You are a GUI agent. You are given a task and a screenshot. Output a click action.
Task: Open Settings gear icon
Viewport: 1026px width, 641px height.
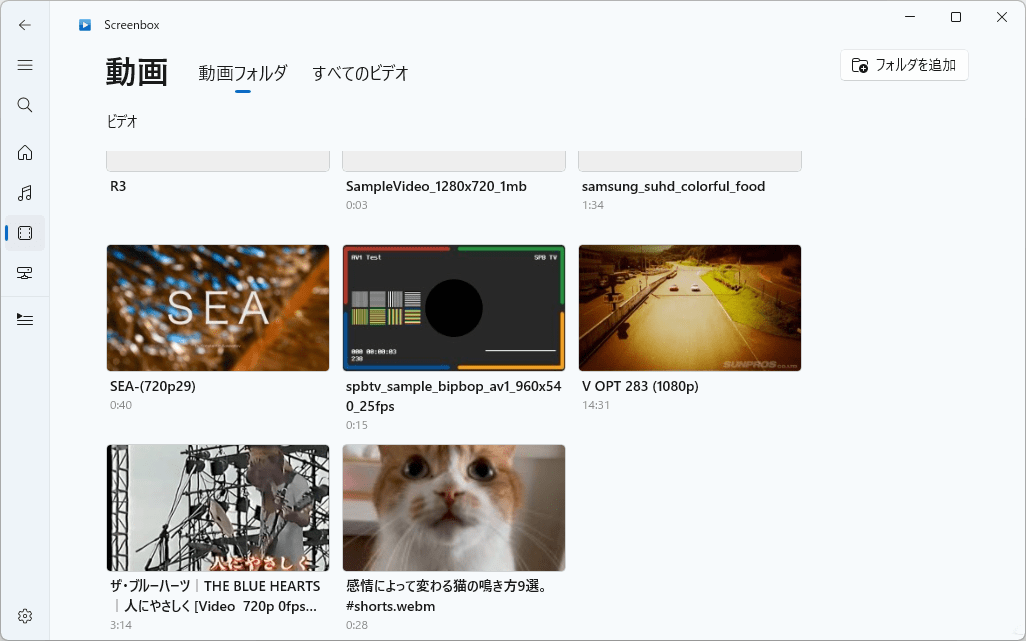pos(25,615)
